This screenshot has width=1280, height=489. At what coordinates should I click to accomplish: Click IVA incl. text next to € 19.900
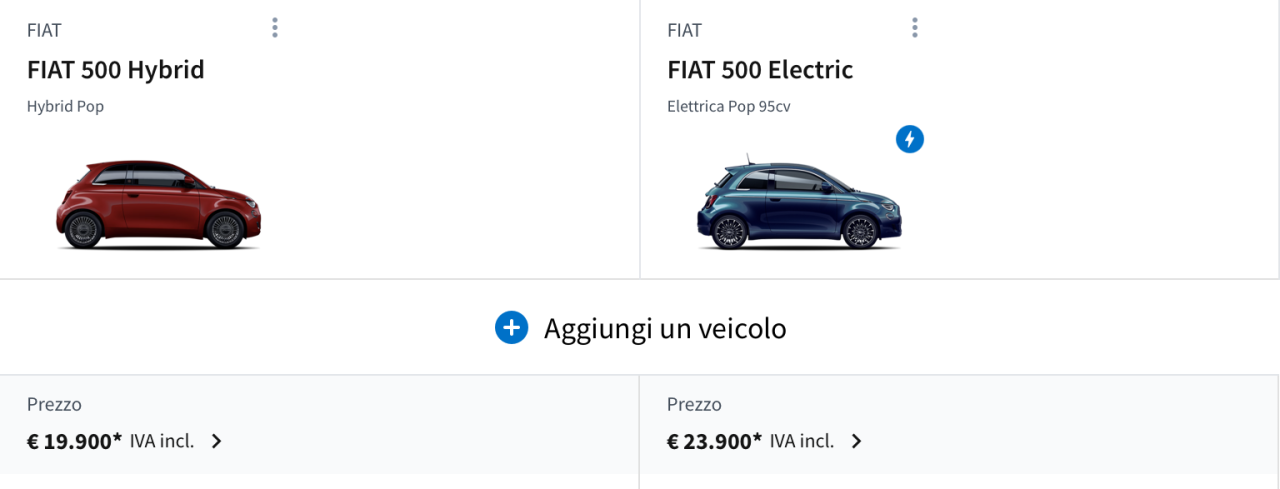162,441
